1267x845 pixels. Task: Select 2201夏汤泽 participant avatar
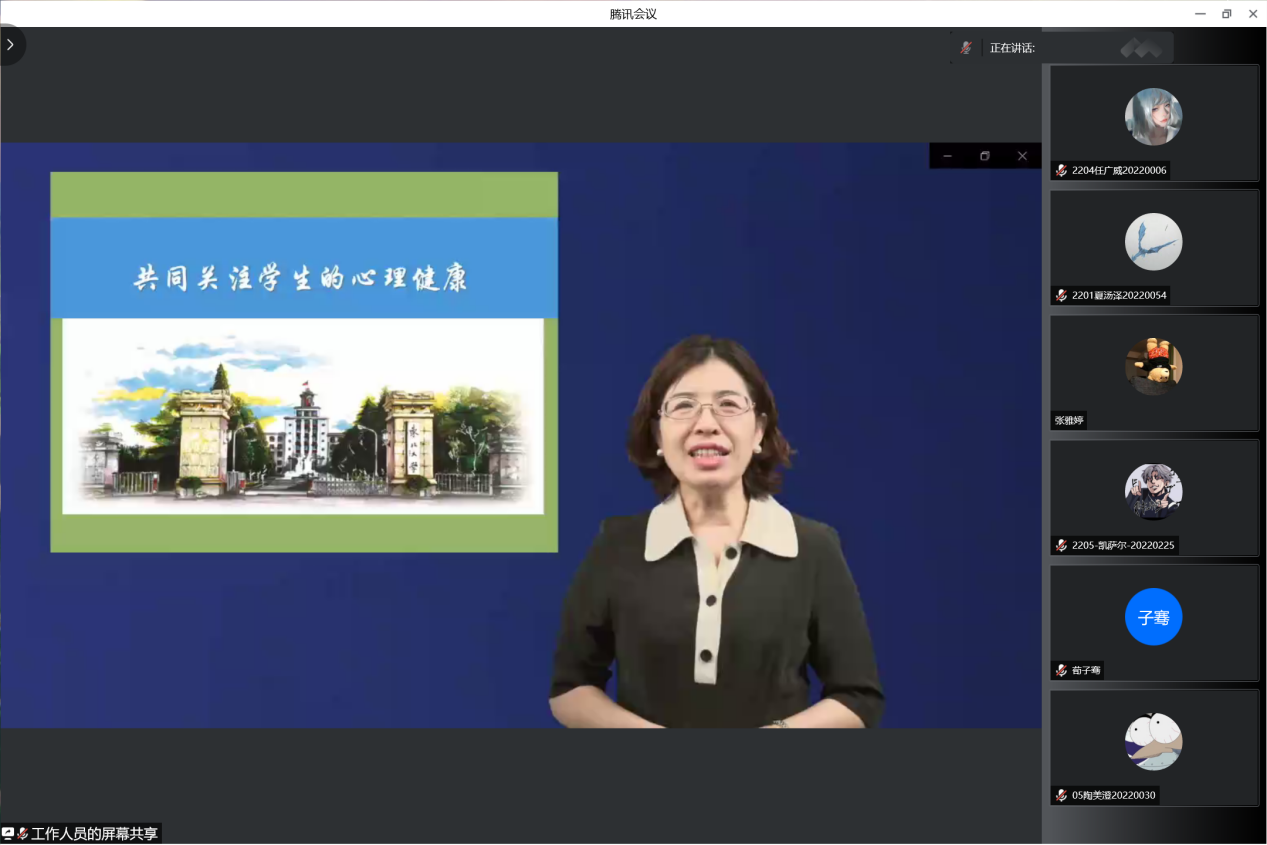(1153, 242)
